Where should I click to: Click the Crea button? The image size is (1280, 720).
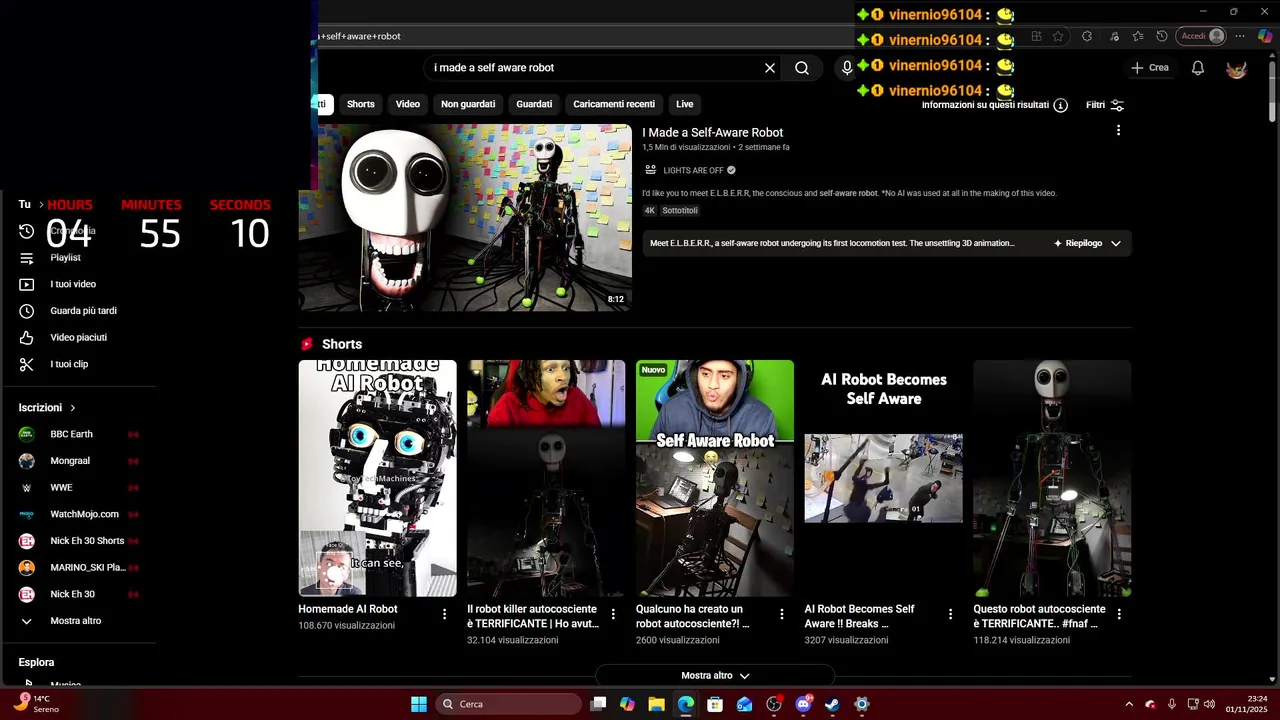click(1150, 68)
